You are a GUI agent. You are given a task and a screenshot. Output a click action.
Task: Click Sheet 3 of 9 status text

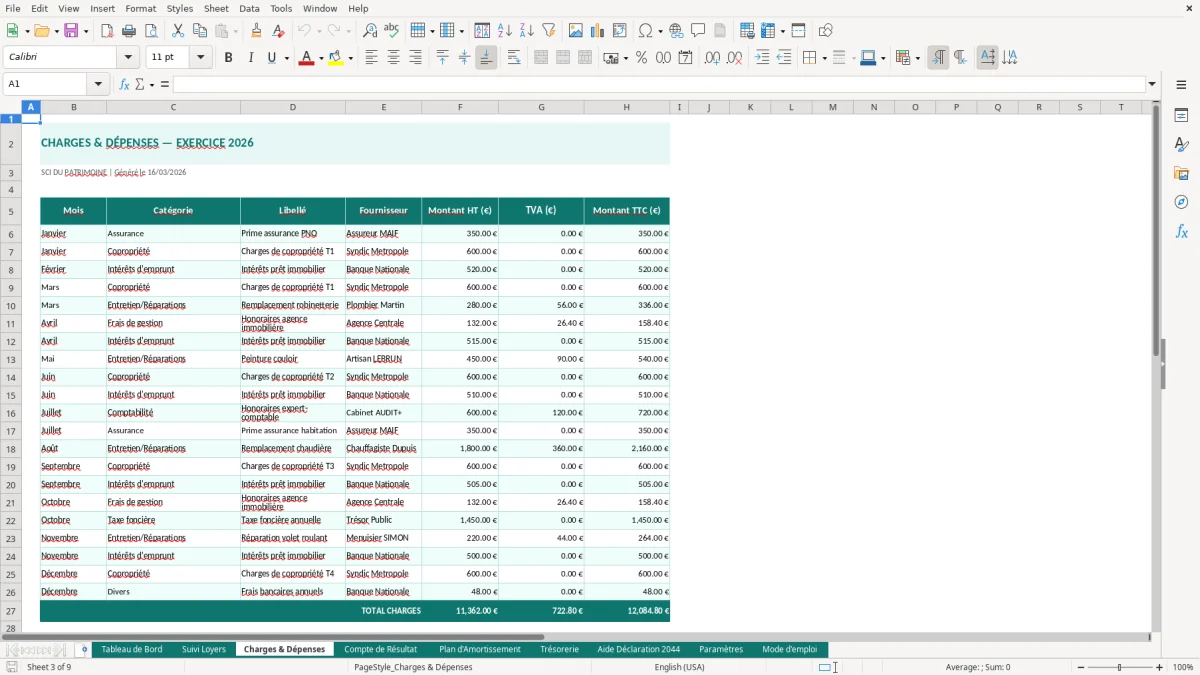[49, 667]
